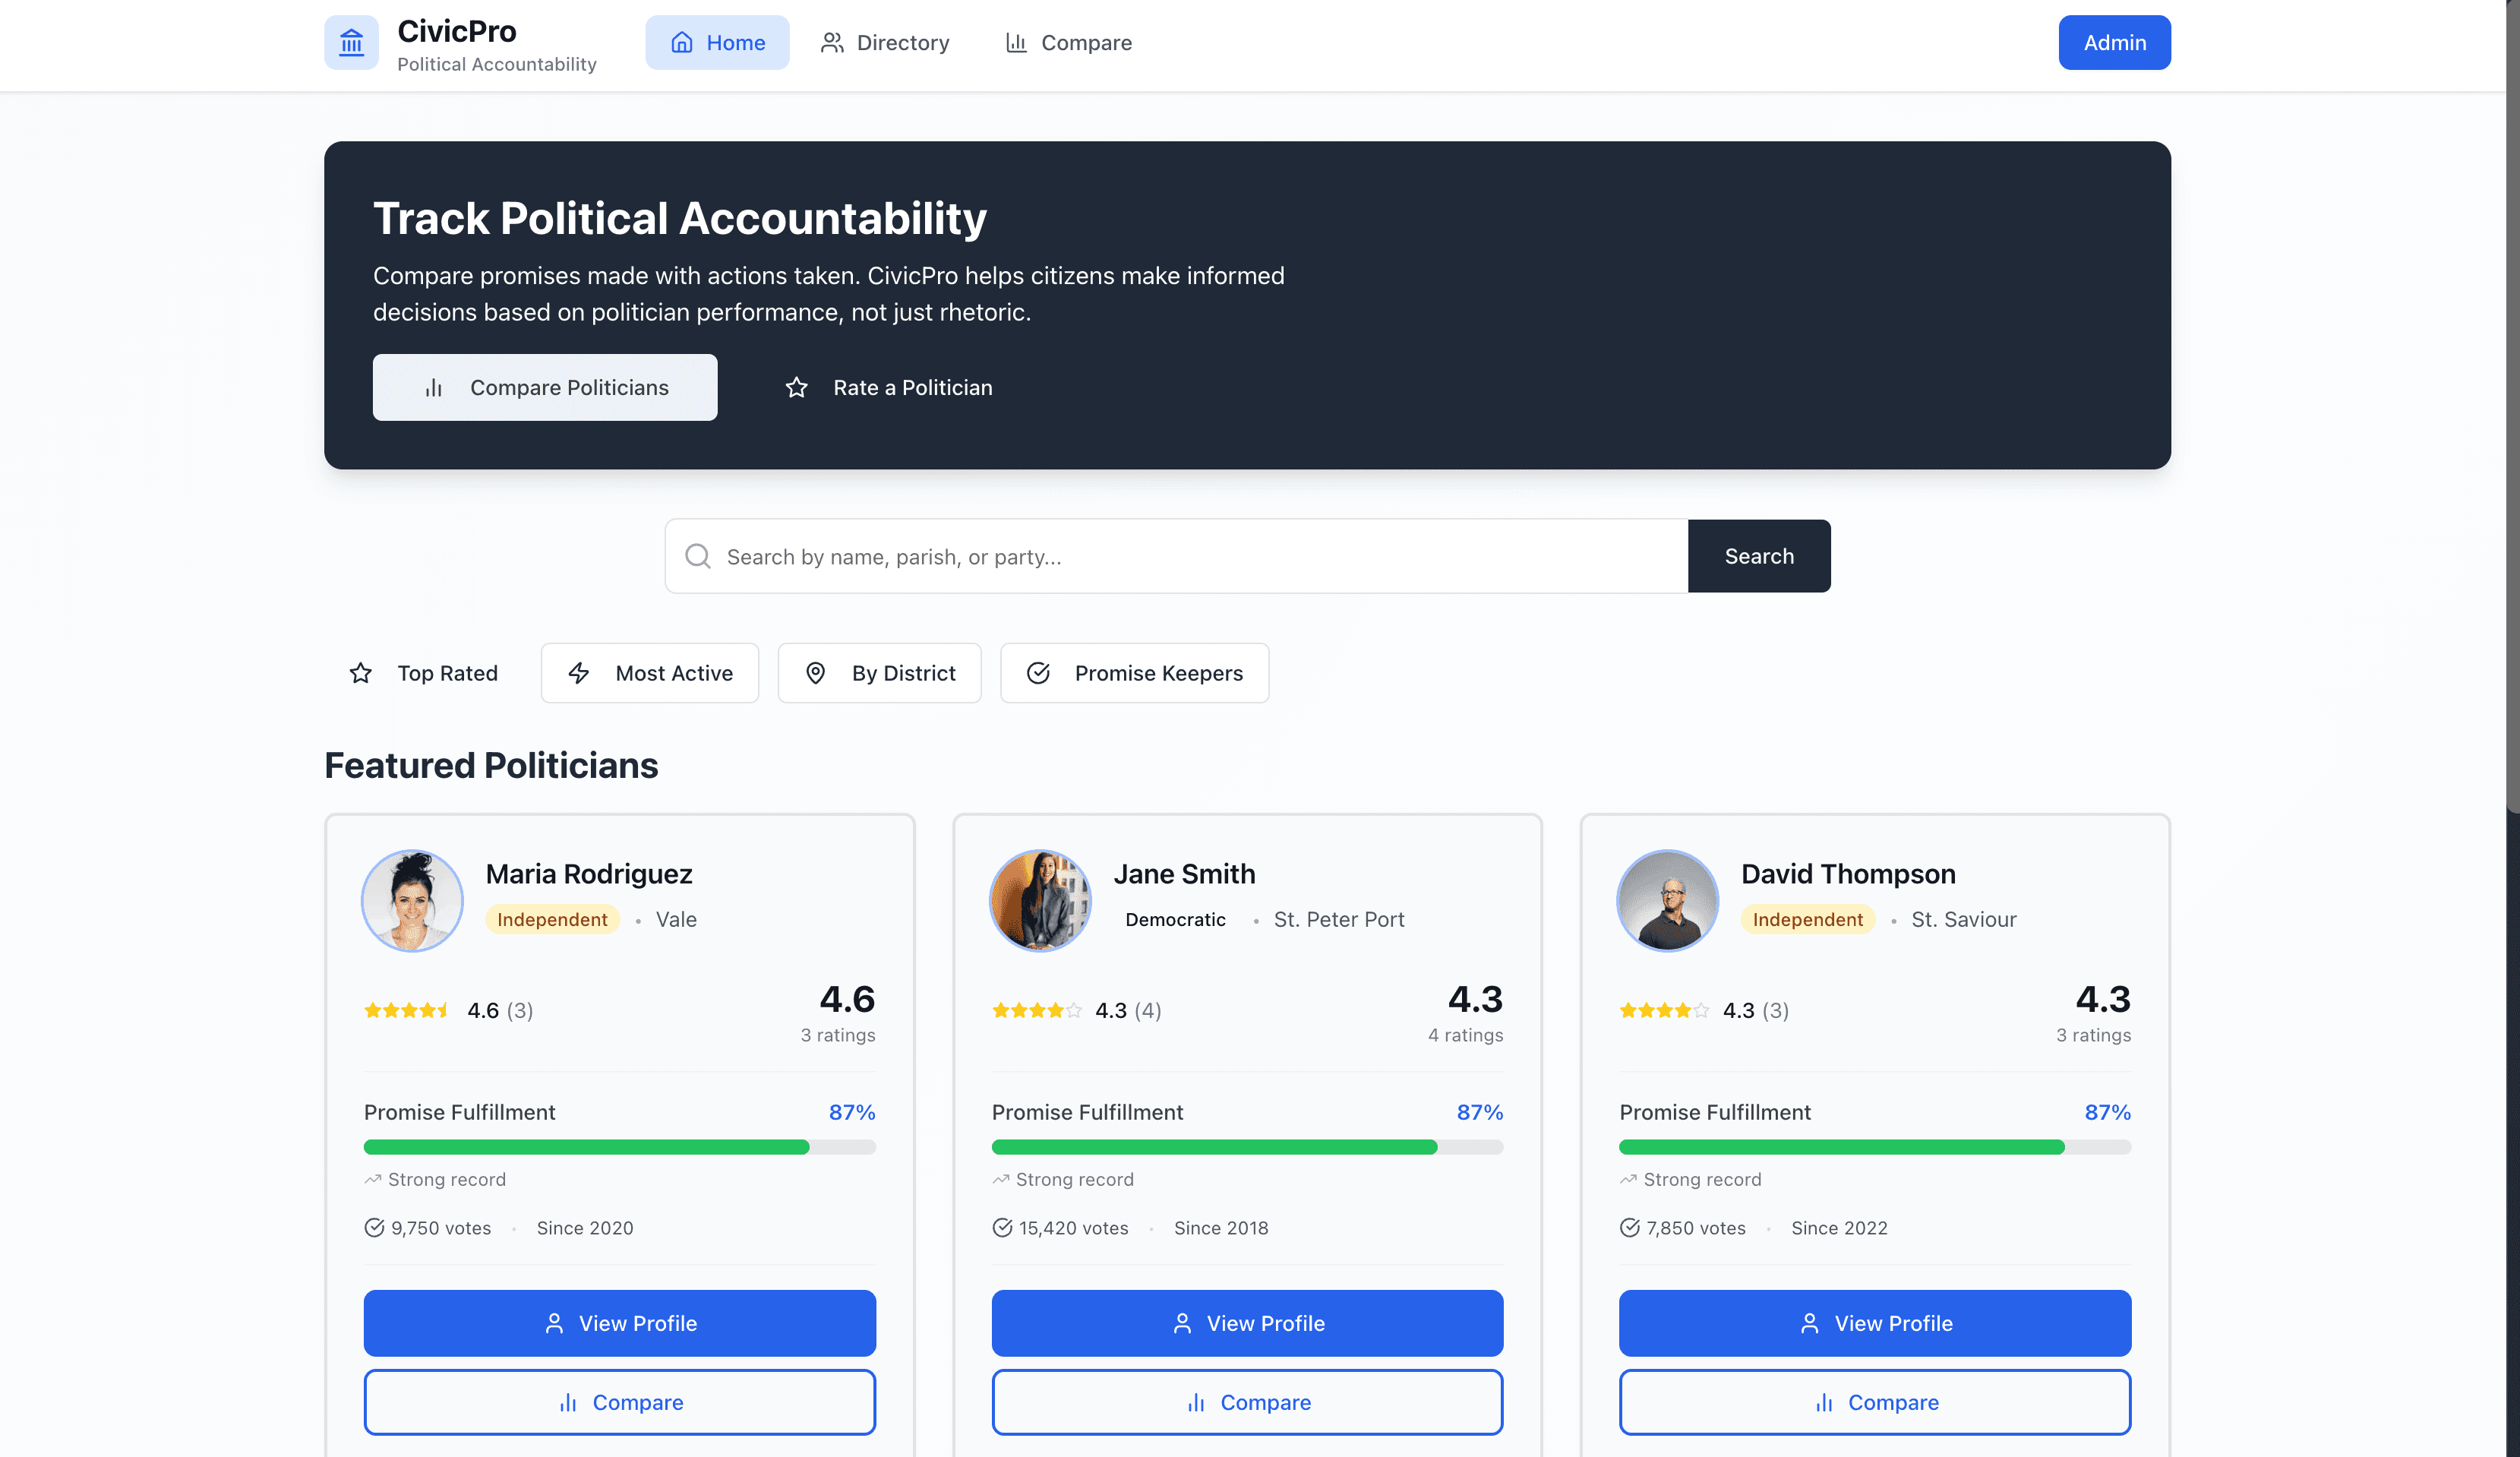Open the Directory navigation tab

coord(885,42)
